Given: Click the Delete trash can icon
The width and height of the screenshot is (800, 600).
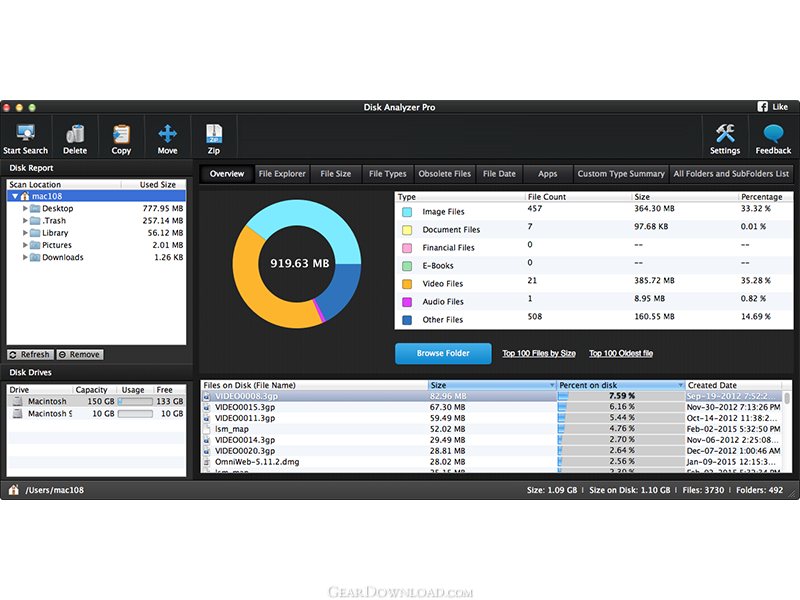Looking at the screenshot, I should pos(75,134).
